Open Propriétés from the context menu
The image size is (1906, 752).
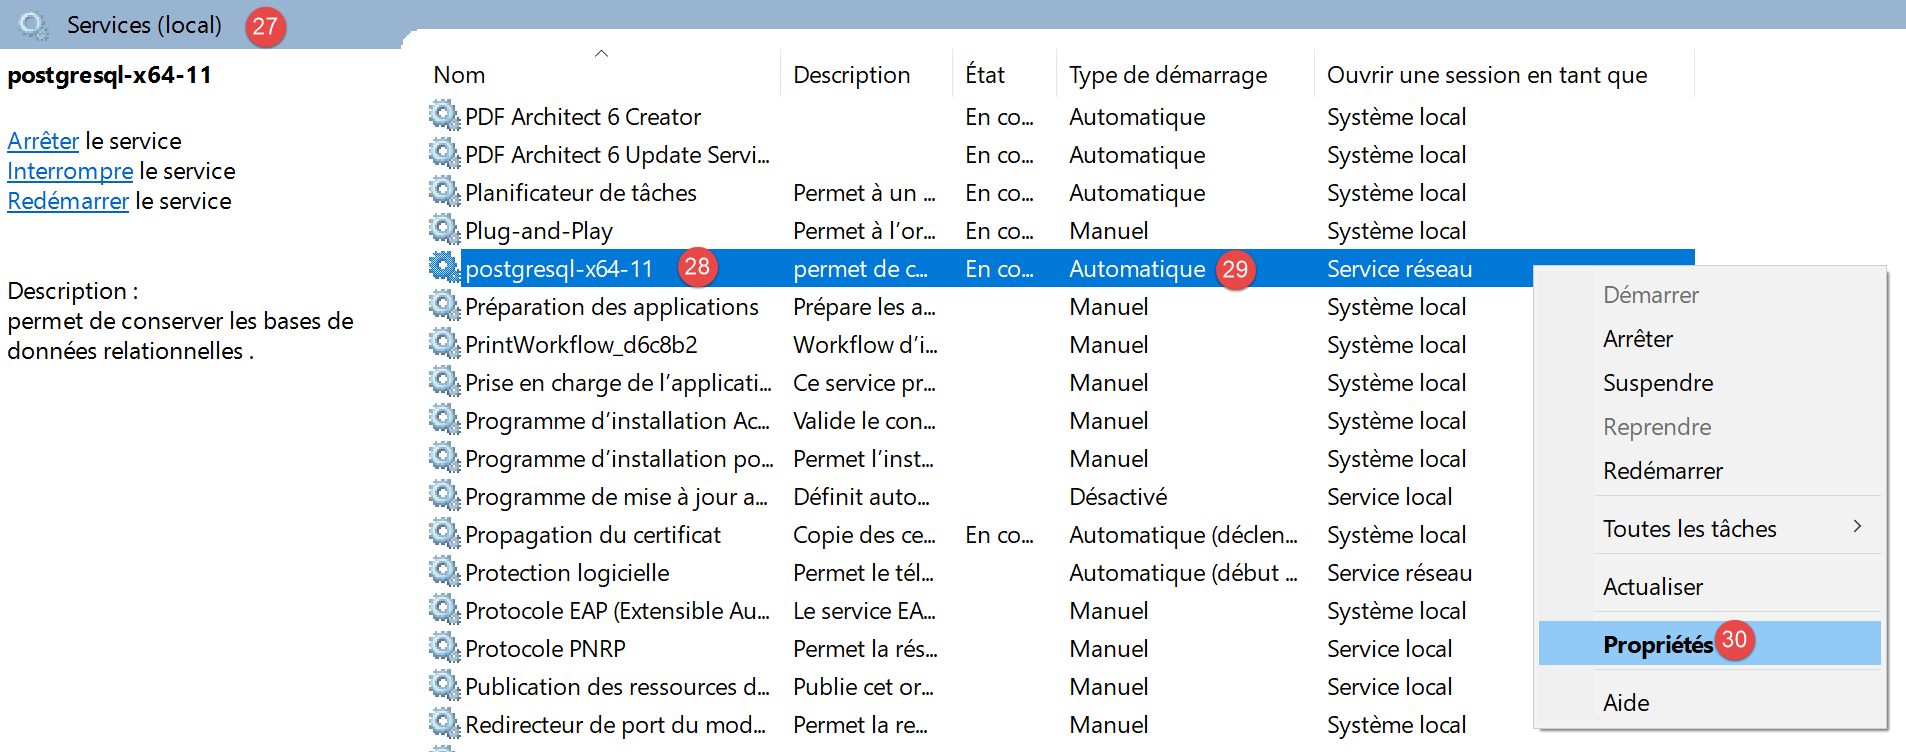(1657, 645)
